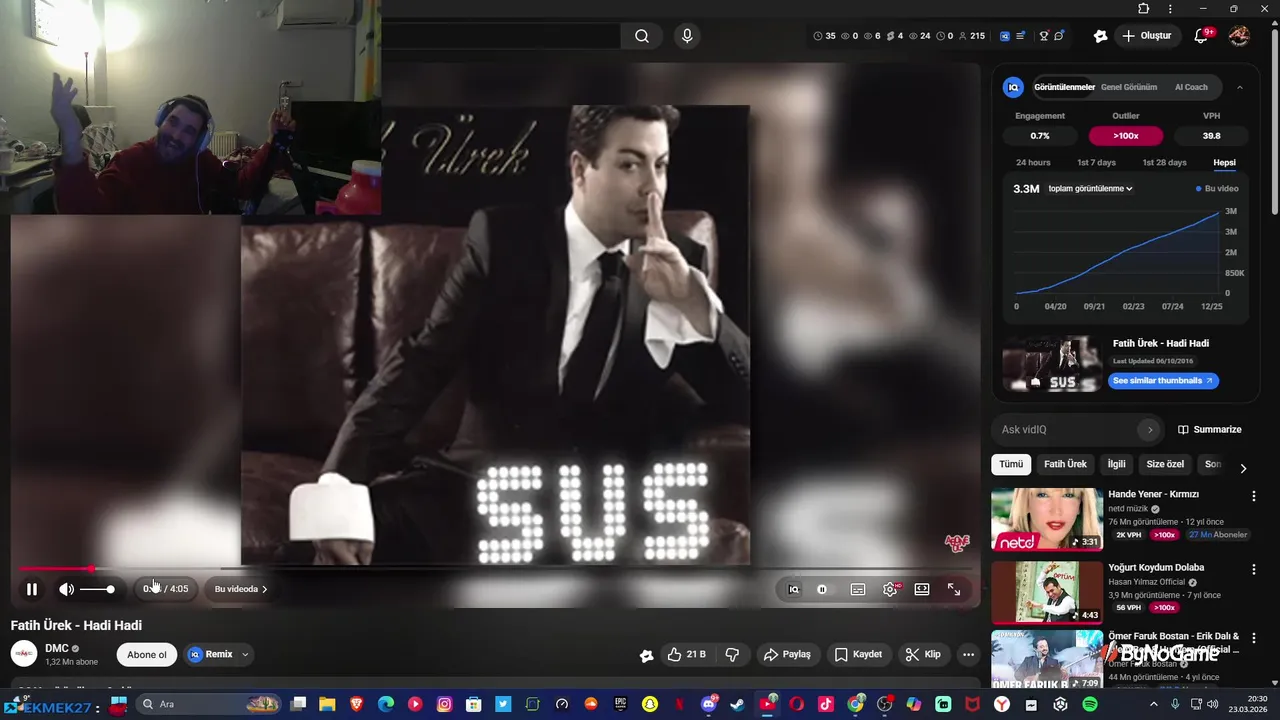Open options menu for Hande Yener video

coord(1254,495)
